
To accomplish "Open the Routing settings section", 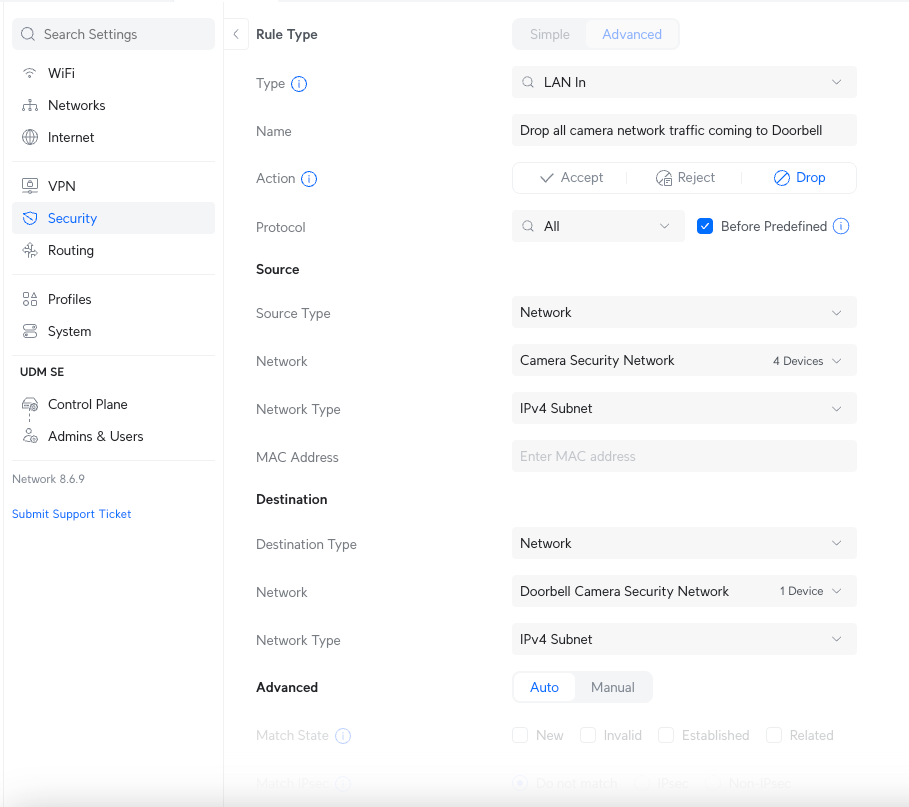I will (114, 250).
